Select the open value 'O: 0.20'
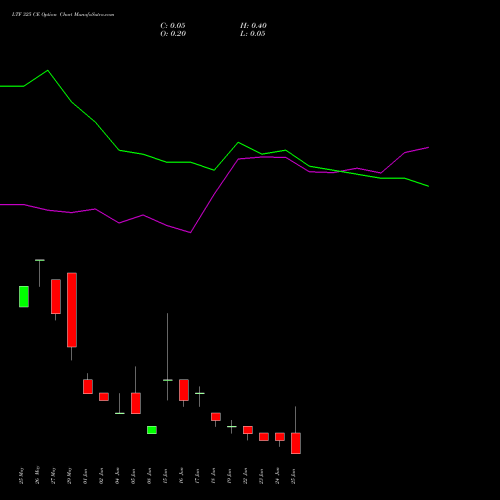The height and width of the screenshot is (500, 500). click(x=173, y=34)
